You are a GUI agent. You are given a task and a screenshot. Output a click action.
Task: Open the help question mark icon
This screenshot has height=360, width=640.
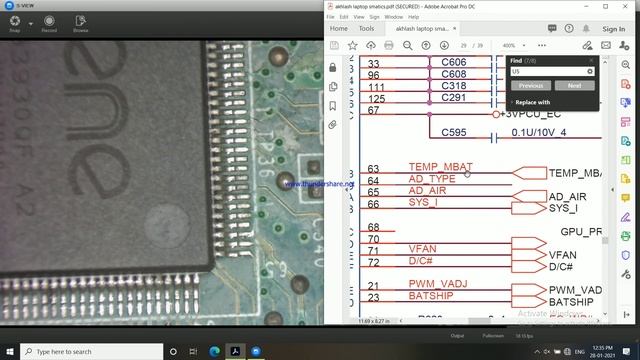[569, 29]
